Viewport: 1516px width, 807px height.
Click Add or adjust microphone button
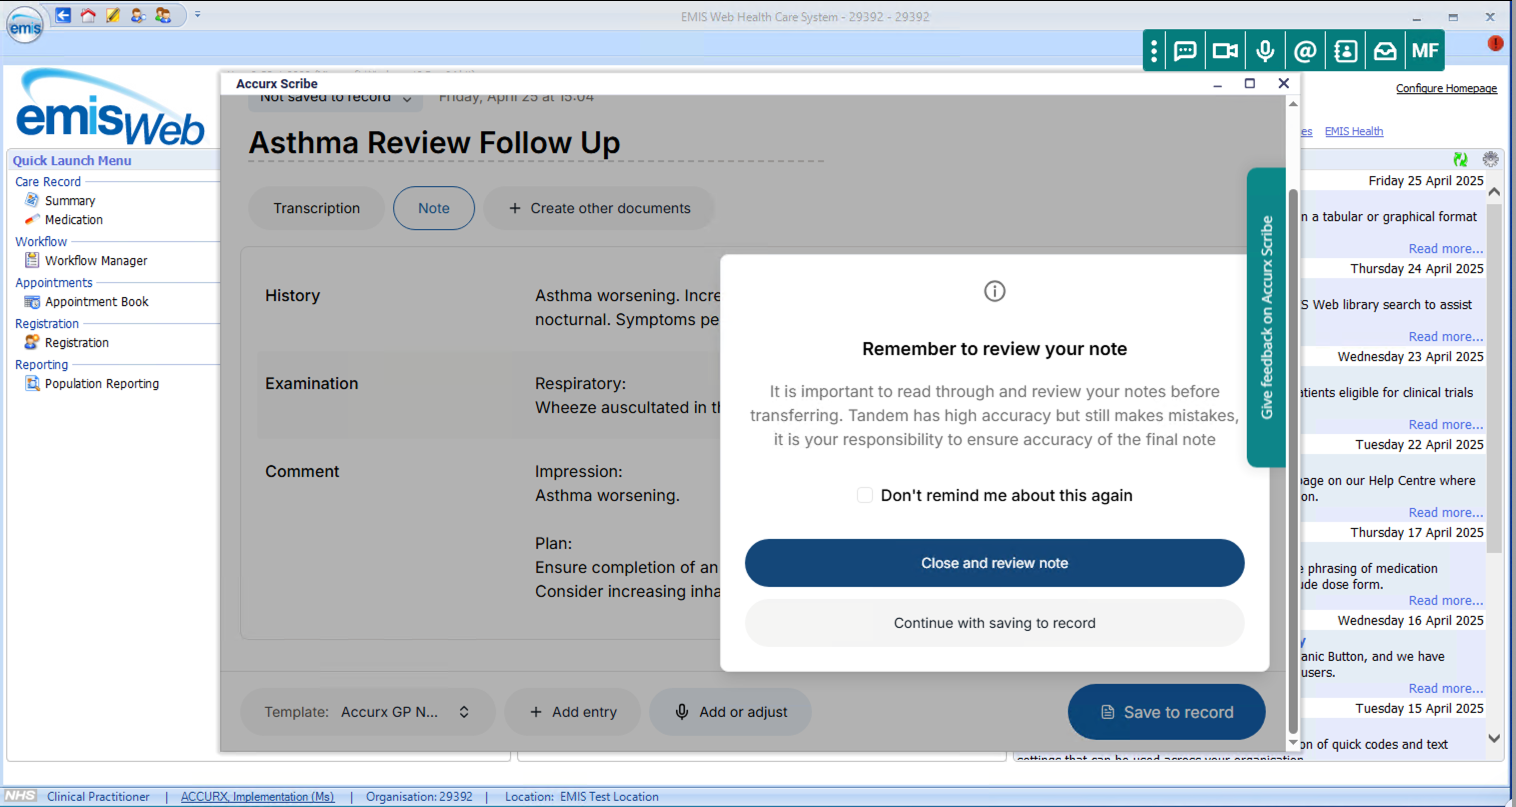730,712
